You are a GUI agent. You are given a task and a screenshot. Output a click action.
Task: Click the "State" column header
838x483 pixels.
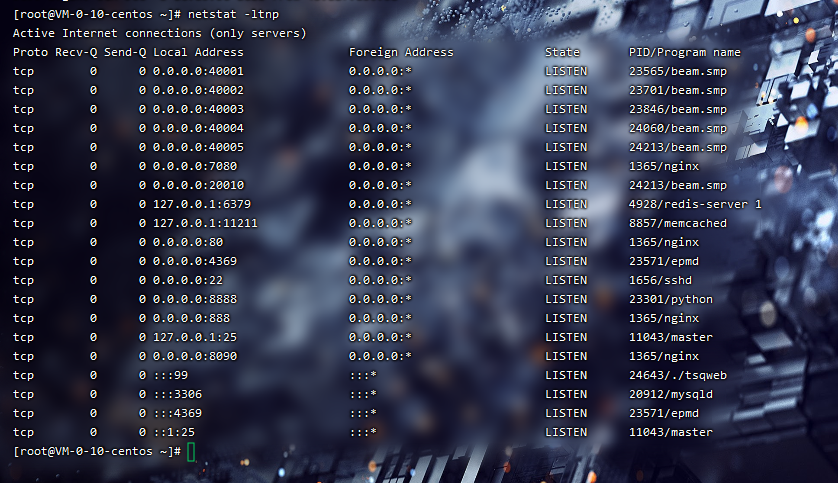[562, 52]
